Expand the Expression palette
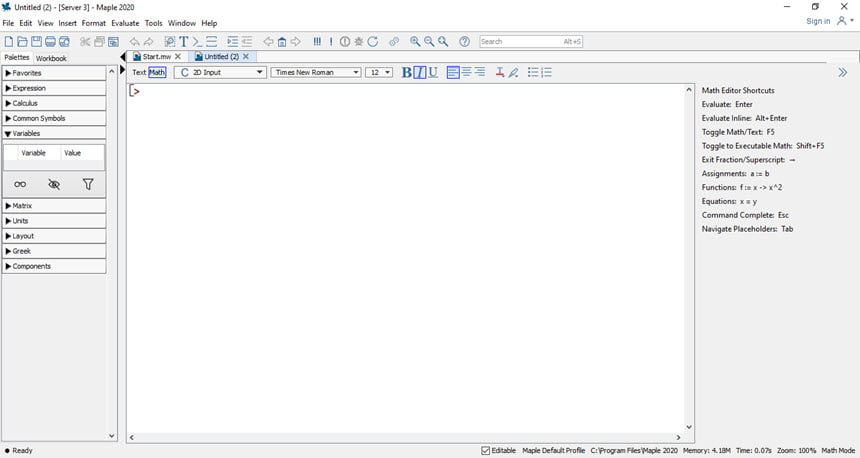The width and height of the screenshot is (860, 458). pos(54,88)
